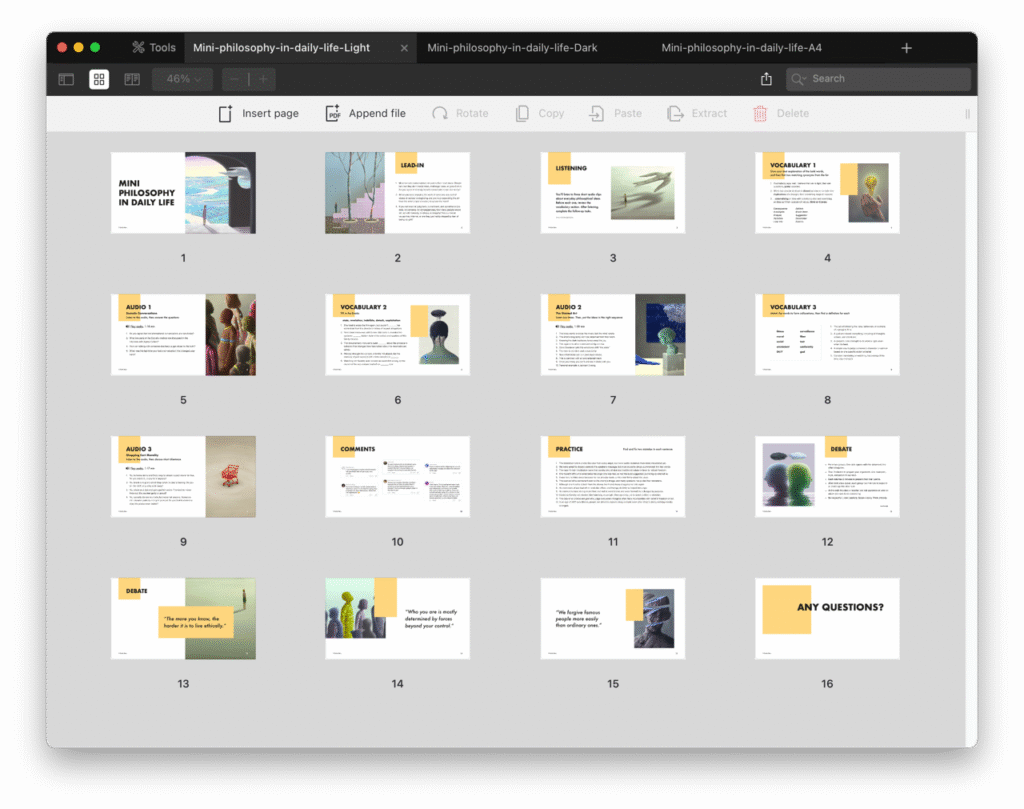This screenshot has height=809, width=1024.
Task: Click the Paste icon in toolbar
Action: [x=597, y=114]
